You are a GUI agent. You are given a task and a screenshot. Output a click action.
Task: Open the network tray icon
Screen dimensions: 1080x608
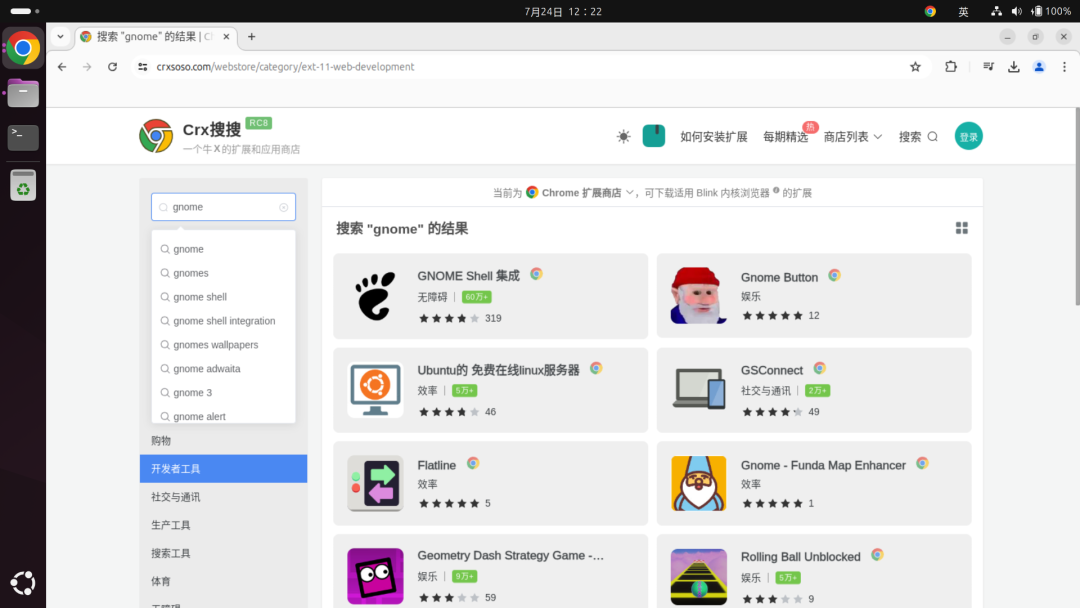tap(996, 11)
